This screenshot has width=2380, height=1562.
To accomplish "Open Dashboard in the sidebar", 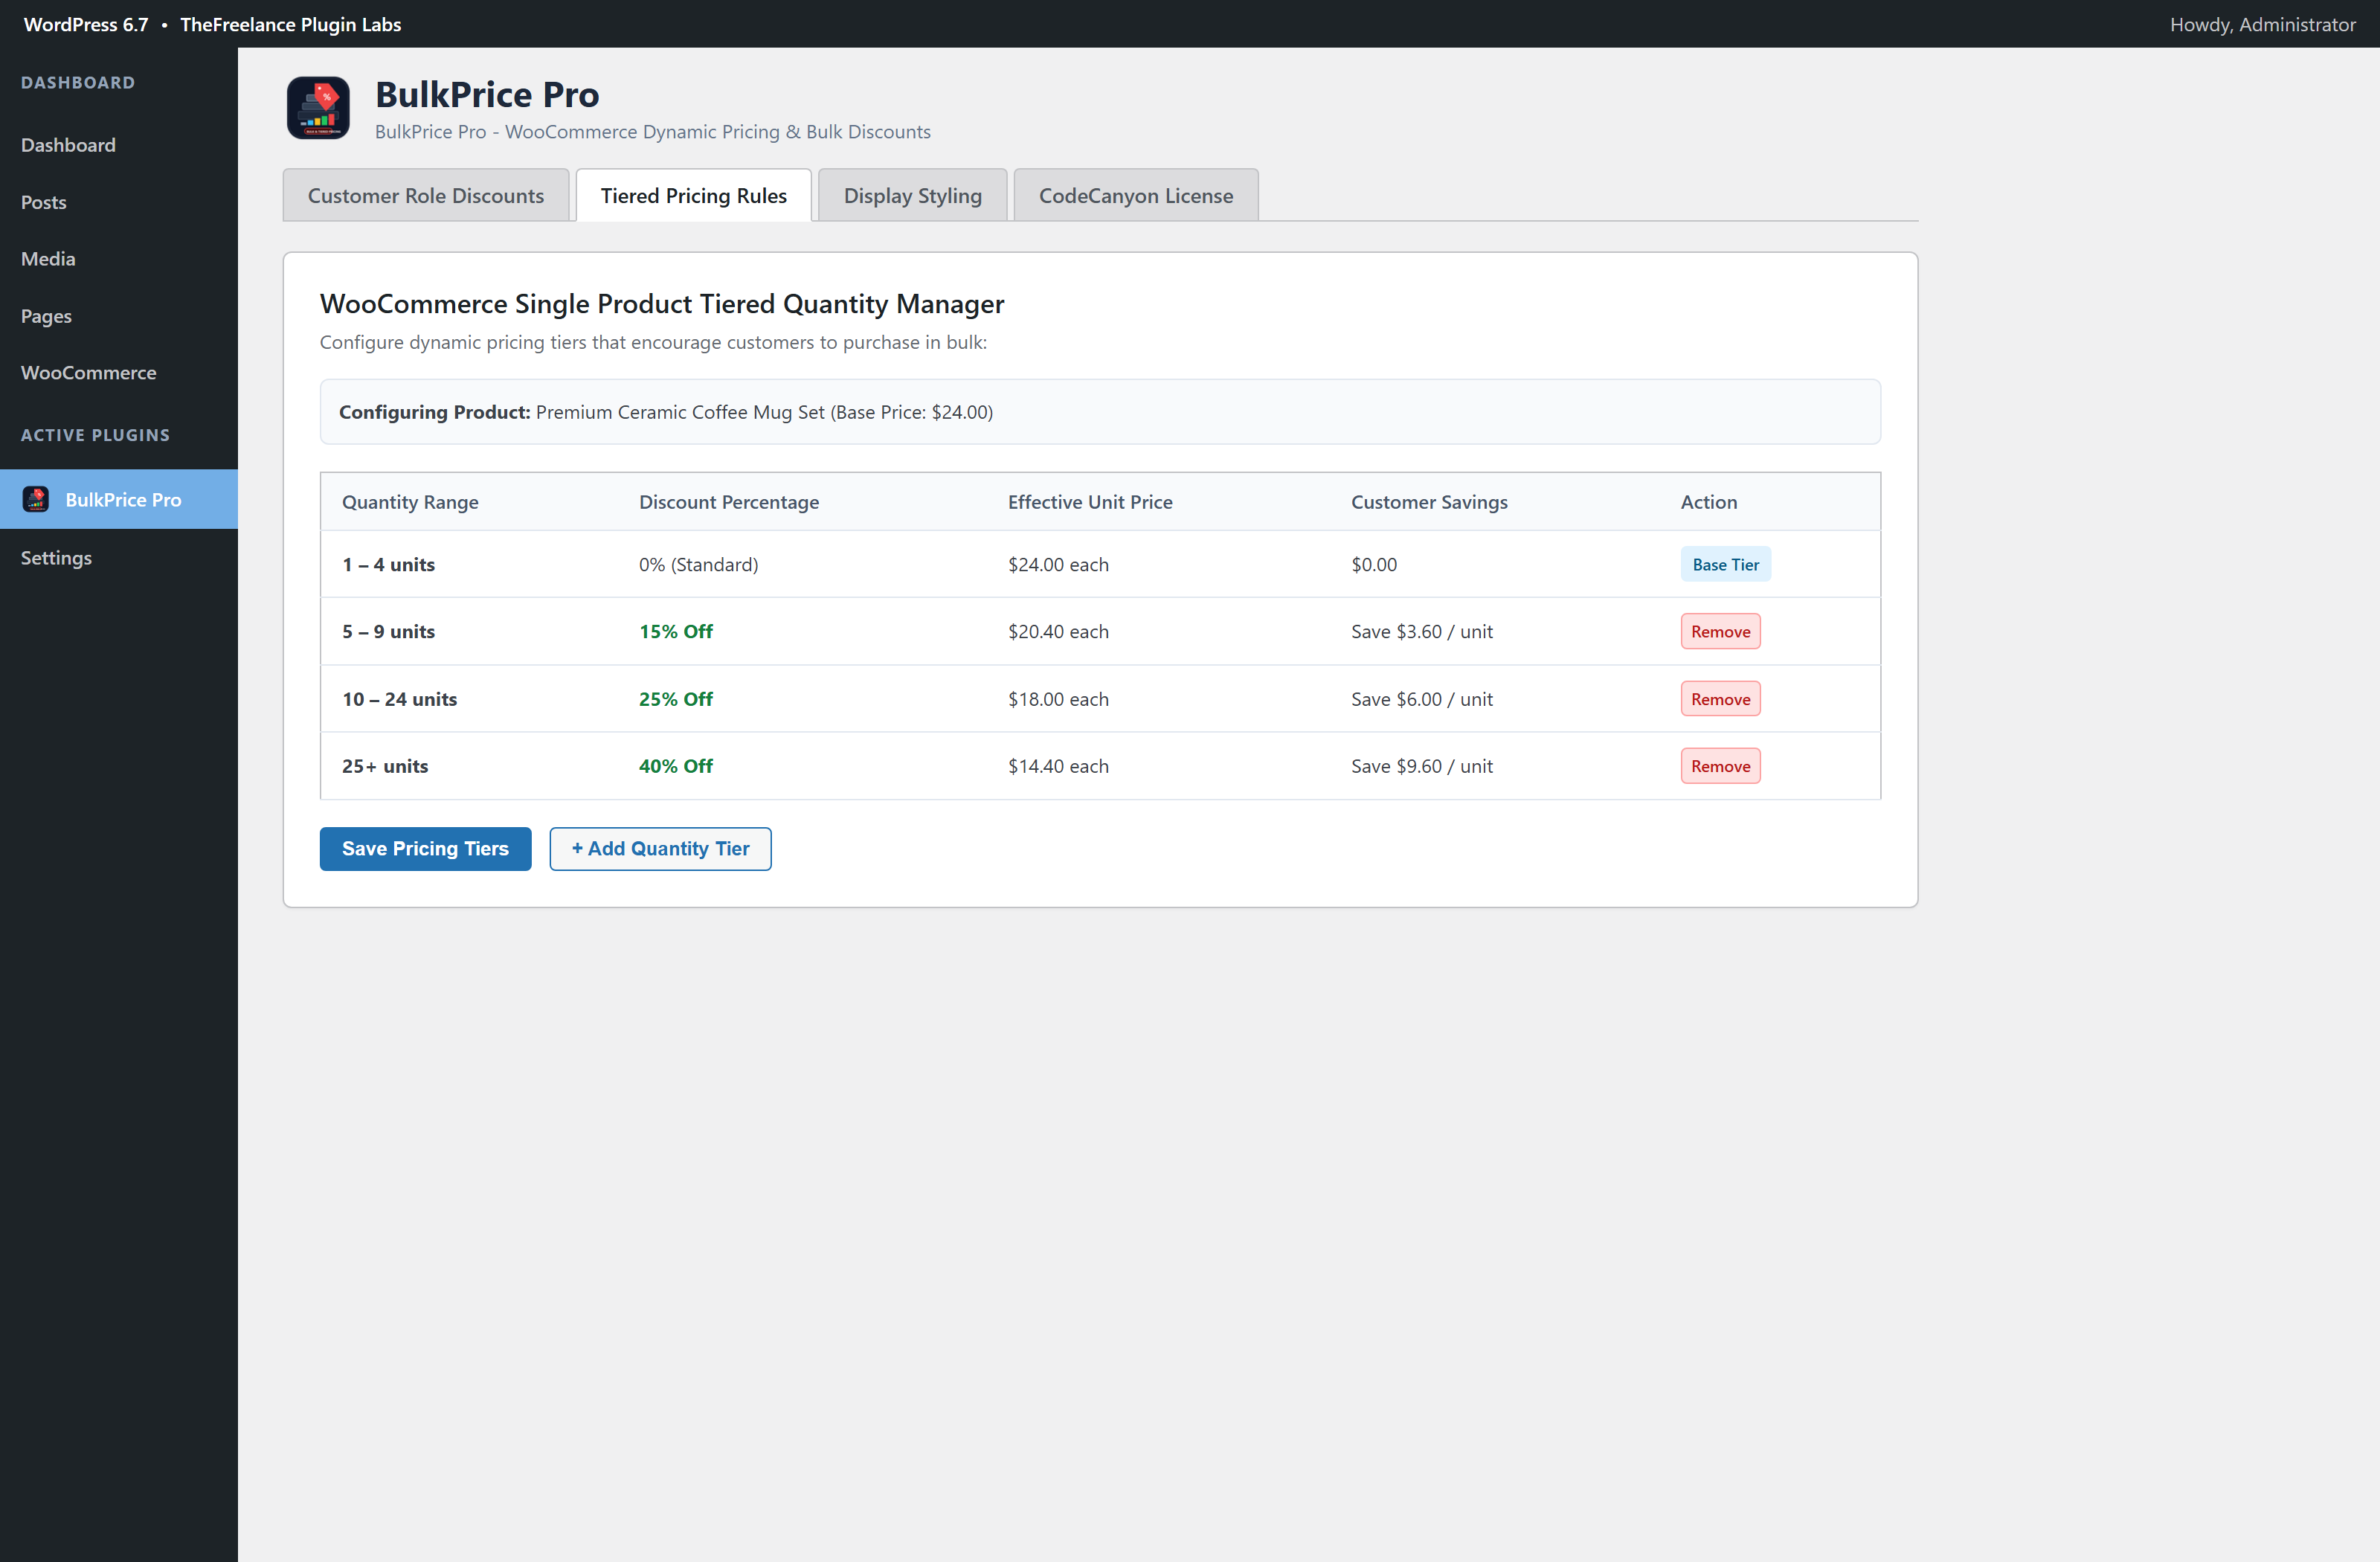I will click(119, 145).
